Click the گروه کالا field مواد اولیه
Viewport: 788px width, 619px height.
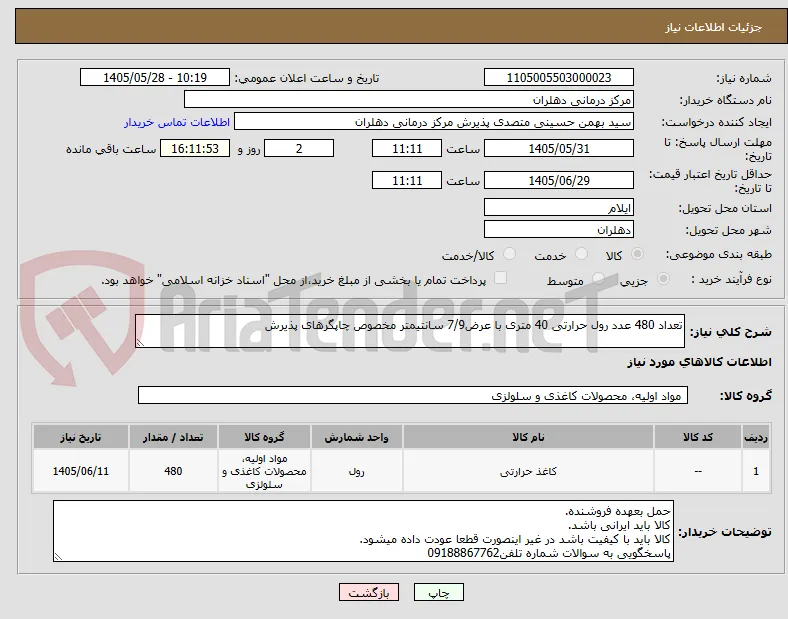click(x=413, y=395)
